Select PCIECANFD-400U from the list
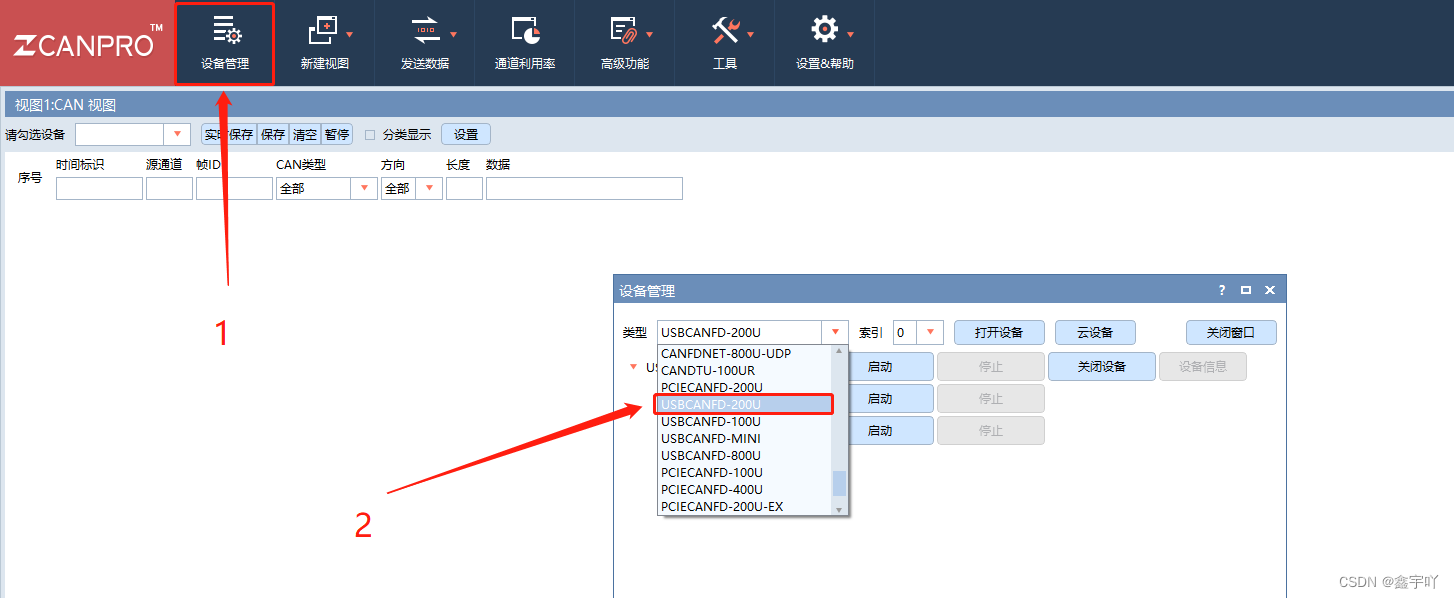 point(744,489)
